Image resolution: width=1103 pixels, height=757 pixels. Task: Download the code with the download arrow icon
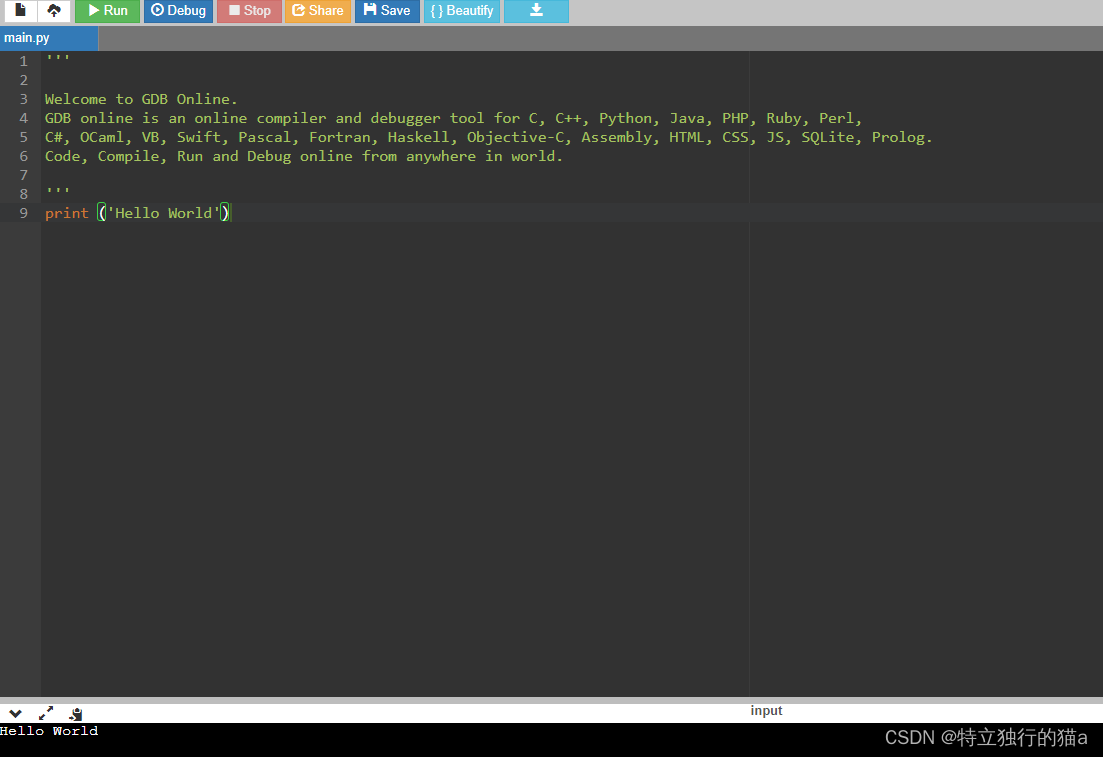coord(536,11)
